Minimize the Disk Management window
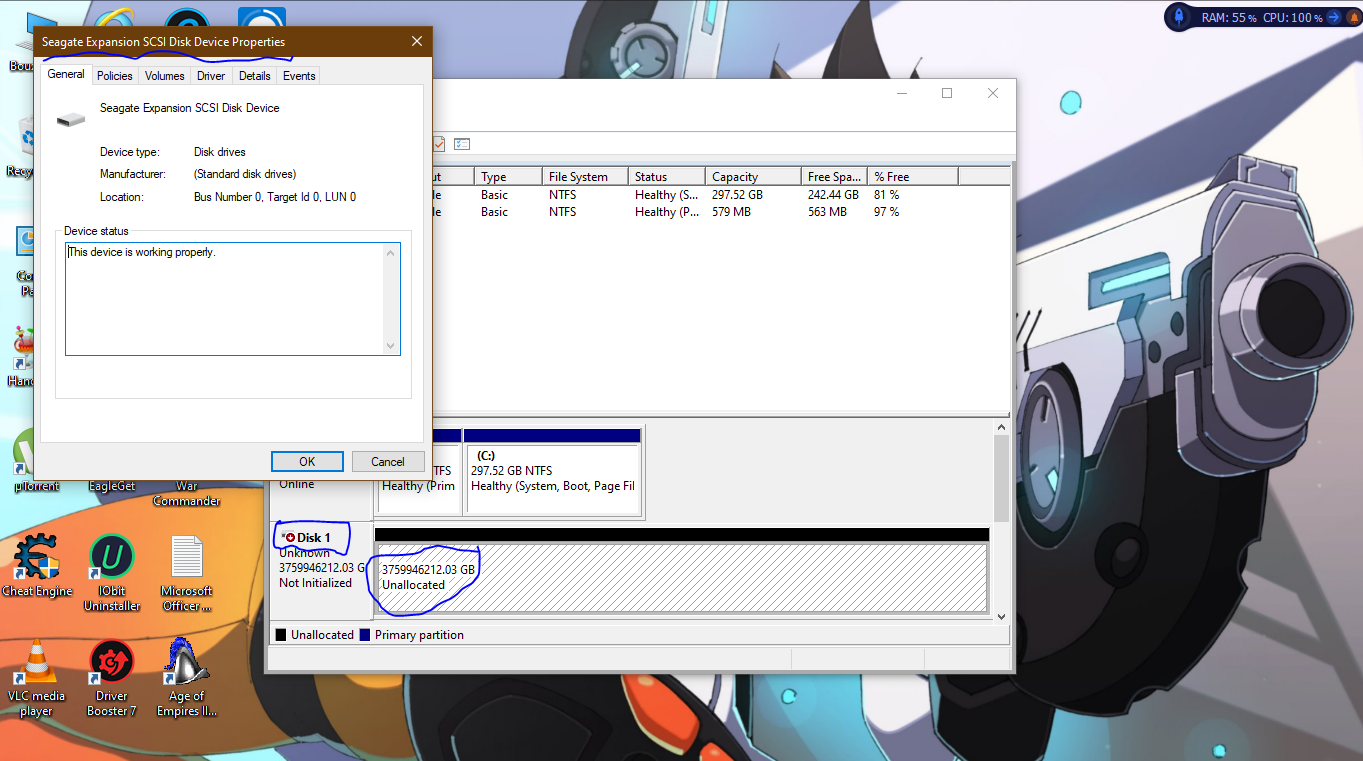The image size is (1363, 761). [901, 93]
